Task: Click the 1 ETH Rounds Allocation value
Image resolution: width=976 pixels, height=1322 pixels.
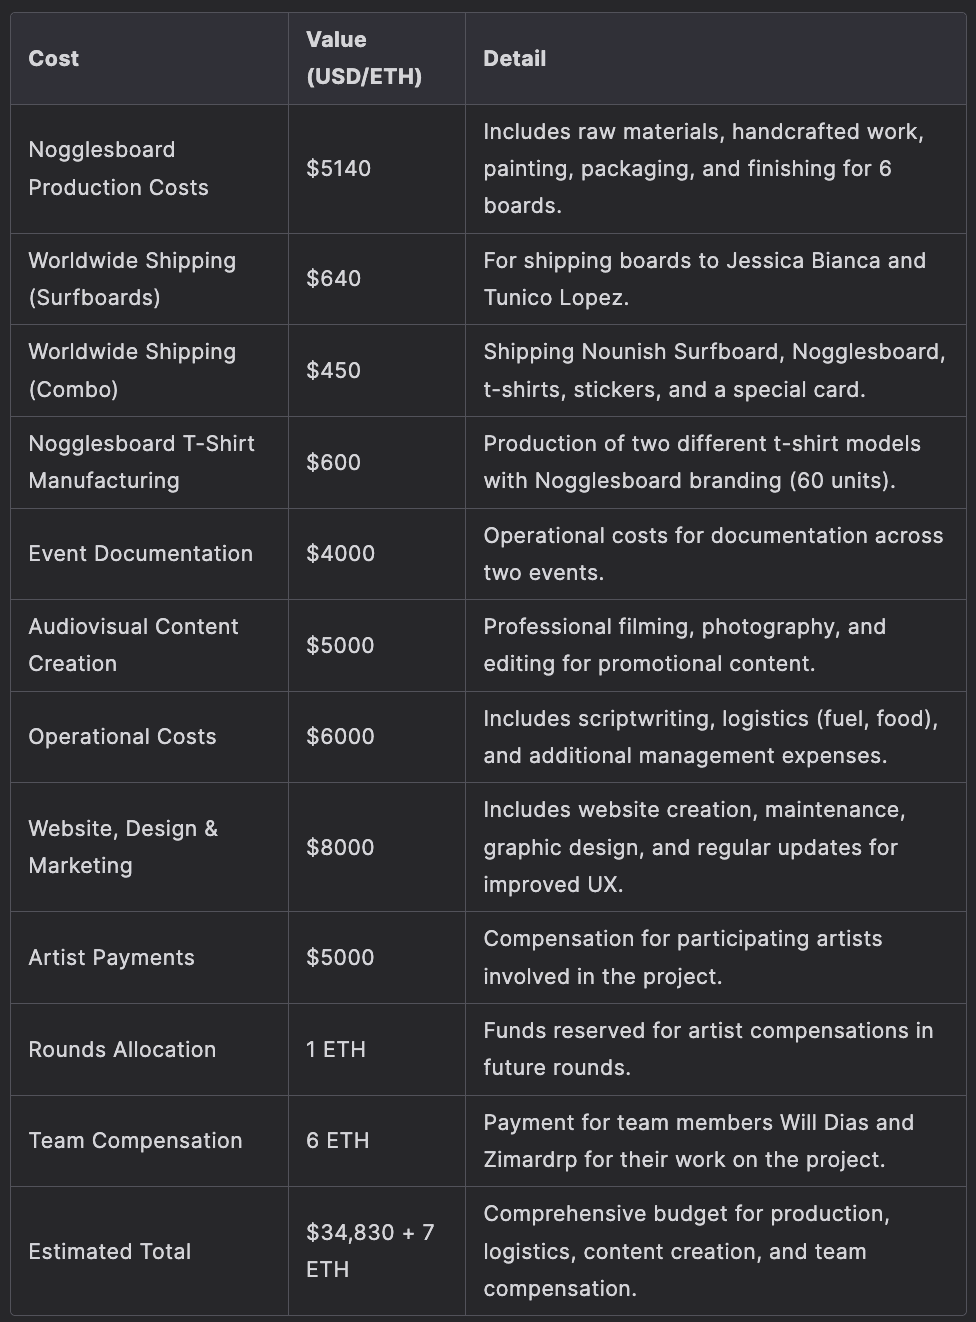Action: click(x=336, y=1049)
